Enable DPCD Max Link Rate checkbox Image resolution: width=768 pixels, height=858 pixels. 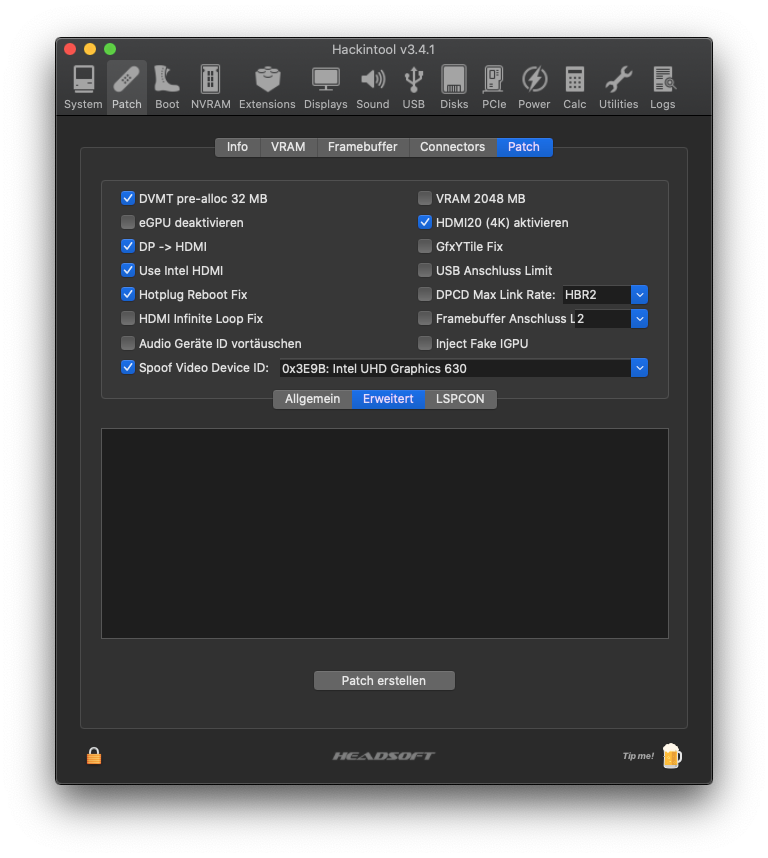(x=424, y=294)
